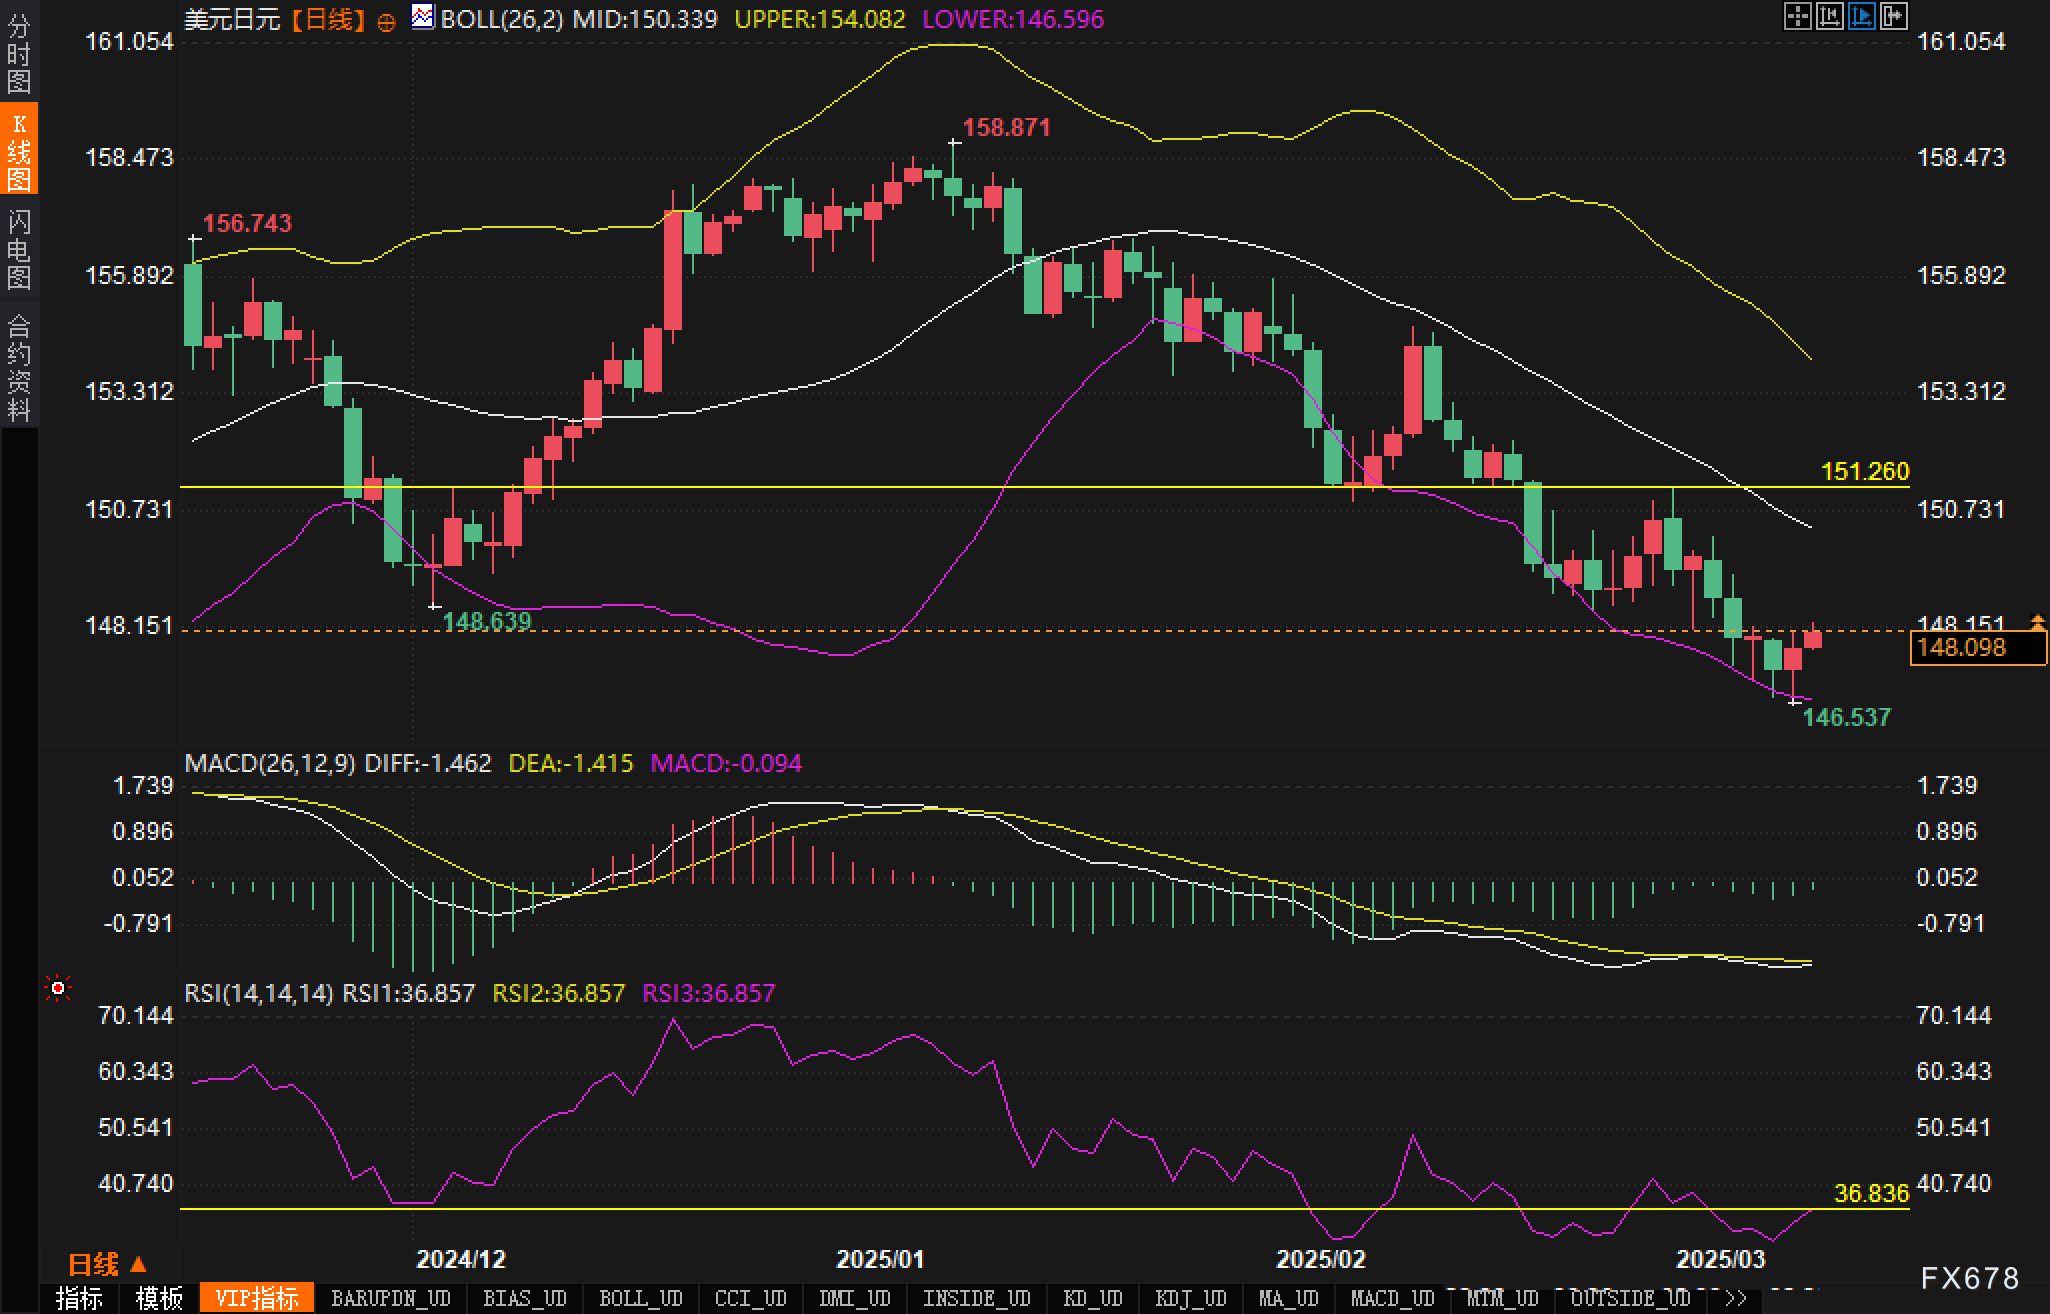Open 合约资料 in the left sidebar
This screenshot has width=2050, height=1314.
coord(18,366)
